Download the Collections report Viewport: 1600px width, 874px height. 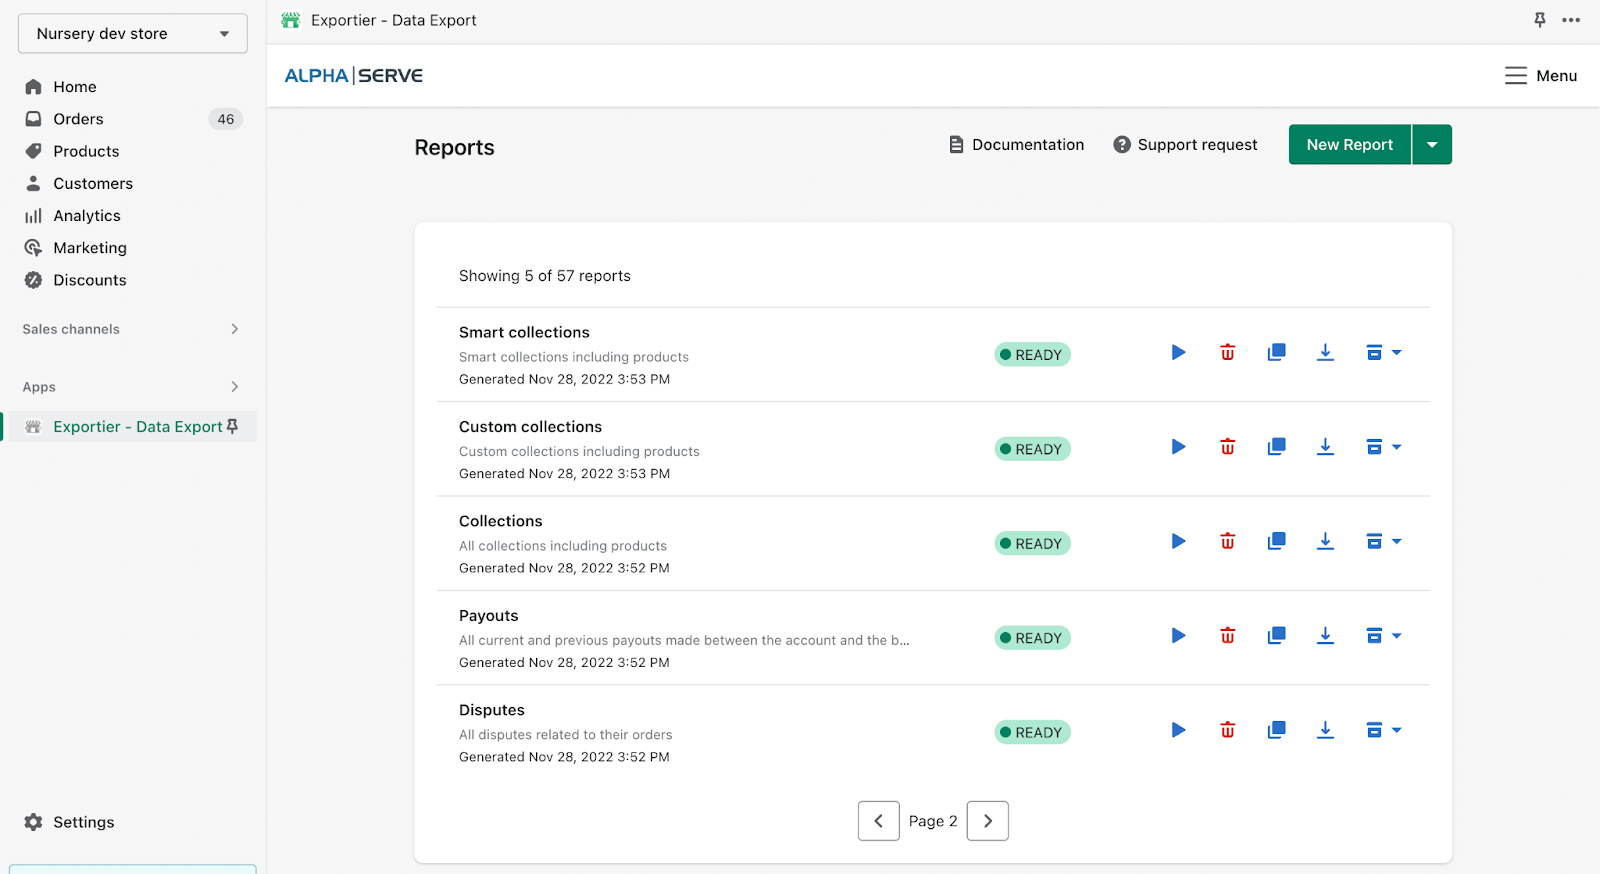coord(1325,541)
